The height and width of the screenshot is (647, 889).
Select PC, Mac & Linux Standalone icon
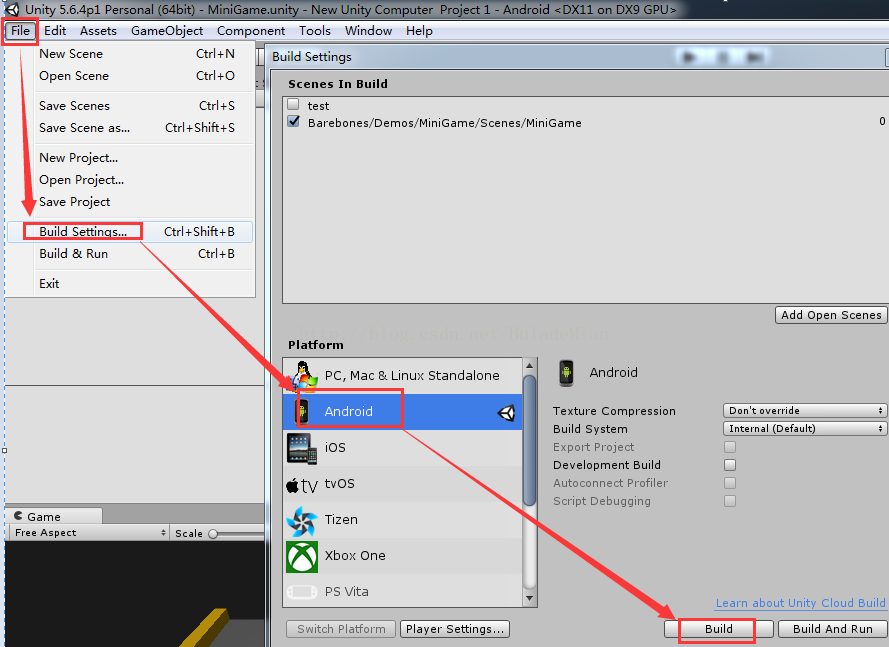pyautogui.click(x=304, y=376)
